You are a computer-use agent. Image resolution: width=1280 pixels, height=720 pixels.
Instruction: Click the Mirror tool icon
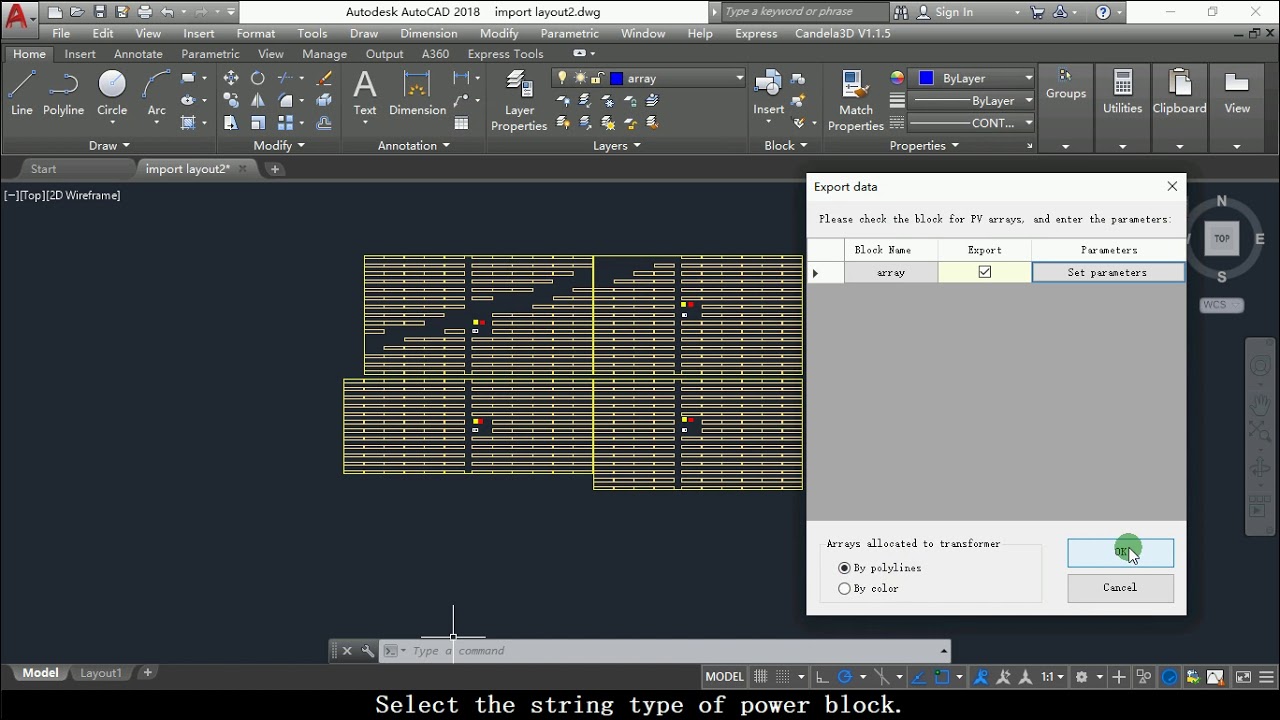coord(258,100)
